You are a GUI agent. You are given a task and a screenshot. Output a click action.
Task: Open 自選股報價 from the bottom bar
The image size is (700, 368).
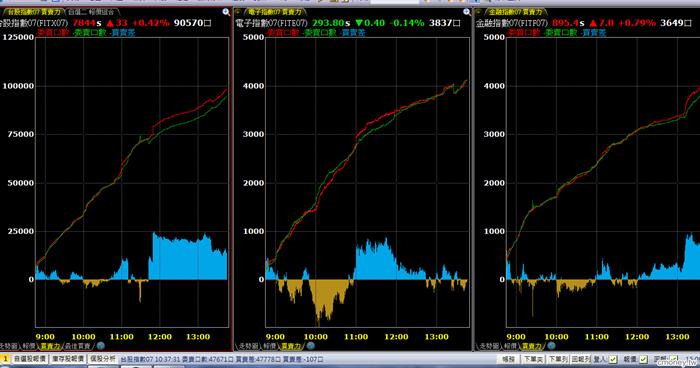[29, 359]
